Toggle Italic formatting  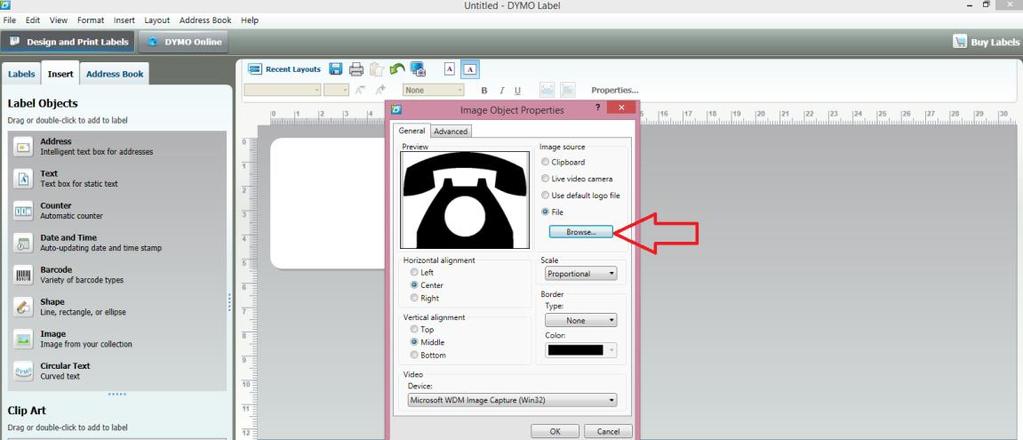point(502,91)
